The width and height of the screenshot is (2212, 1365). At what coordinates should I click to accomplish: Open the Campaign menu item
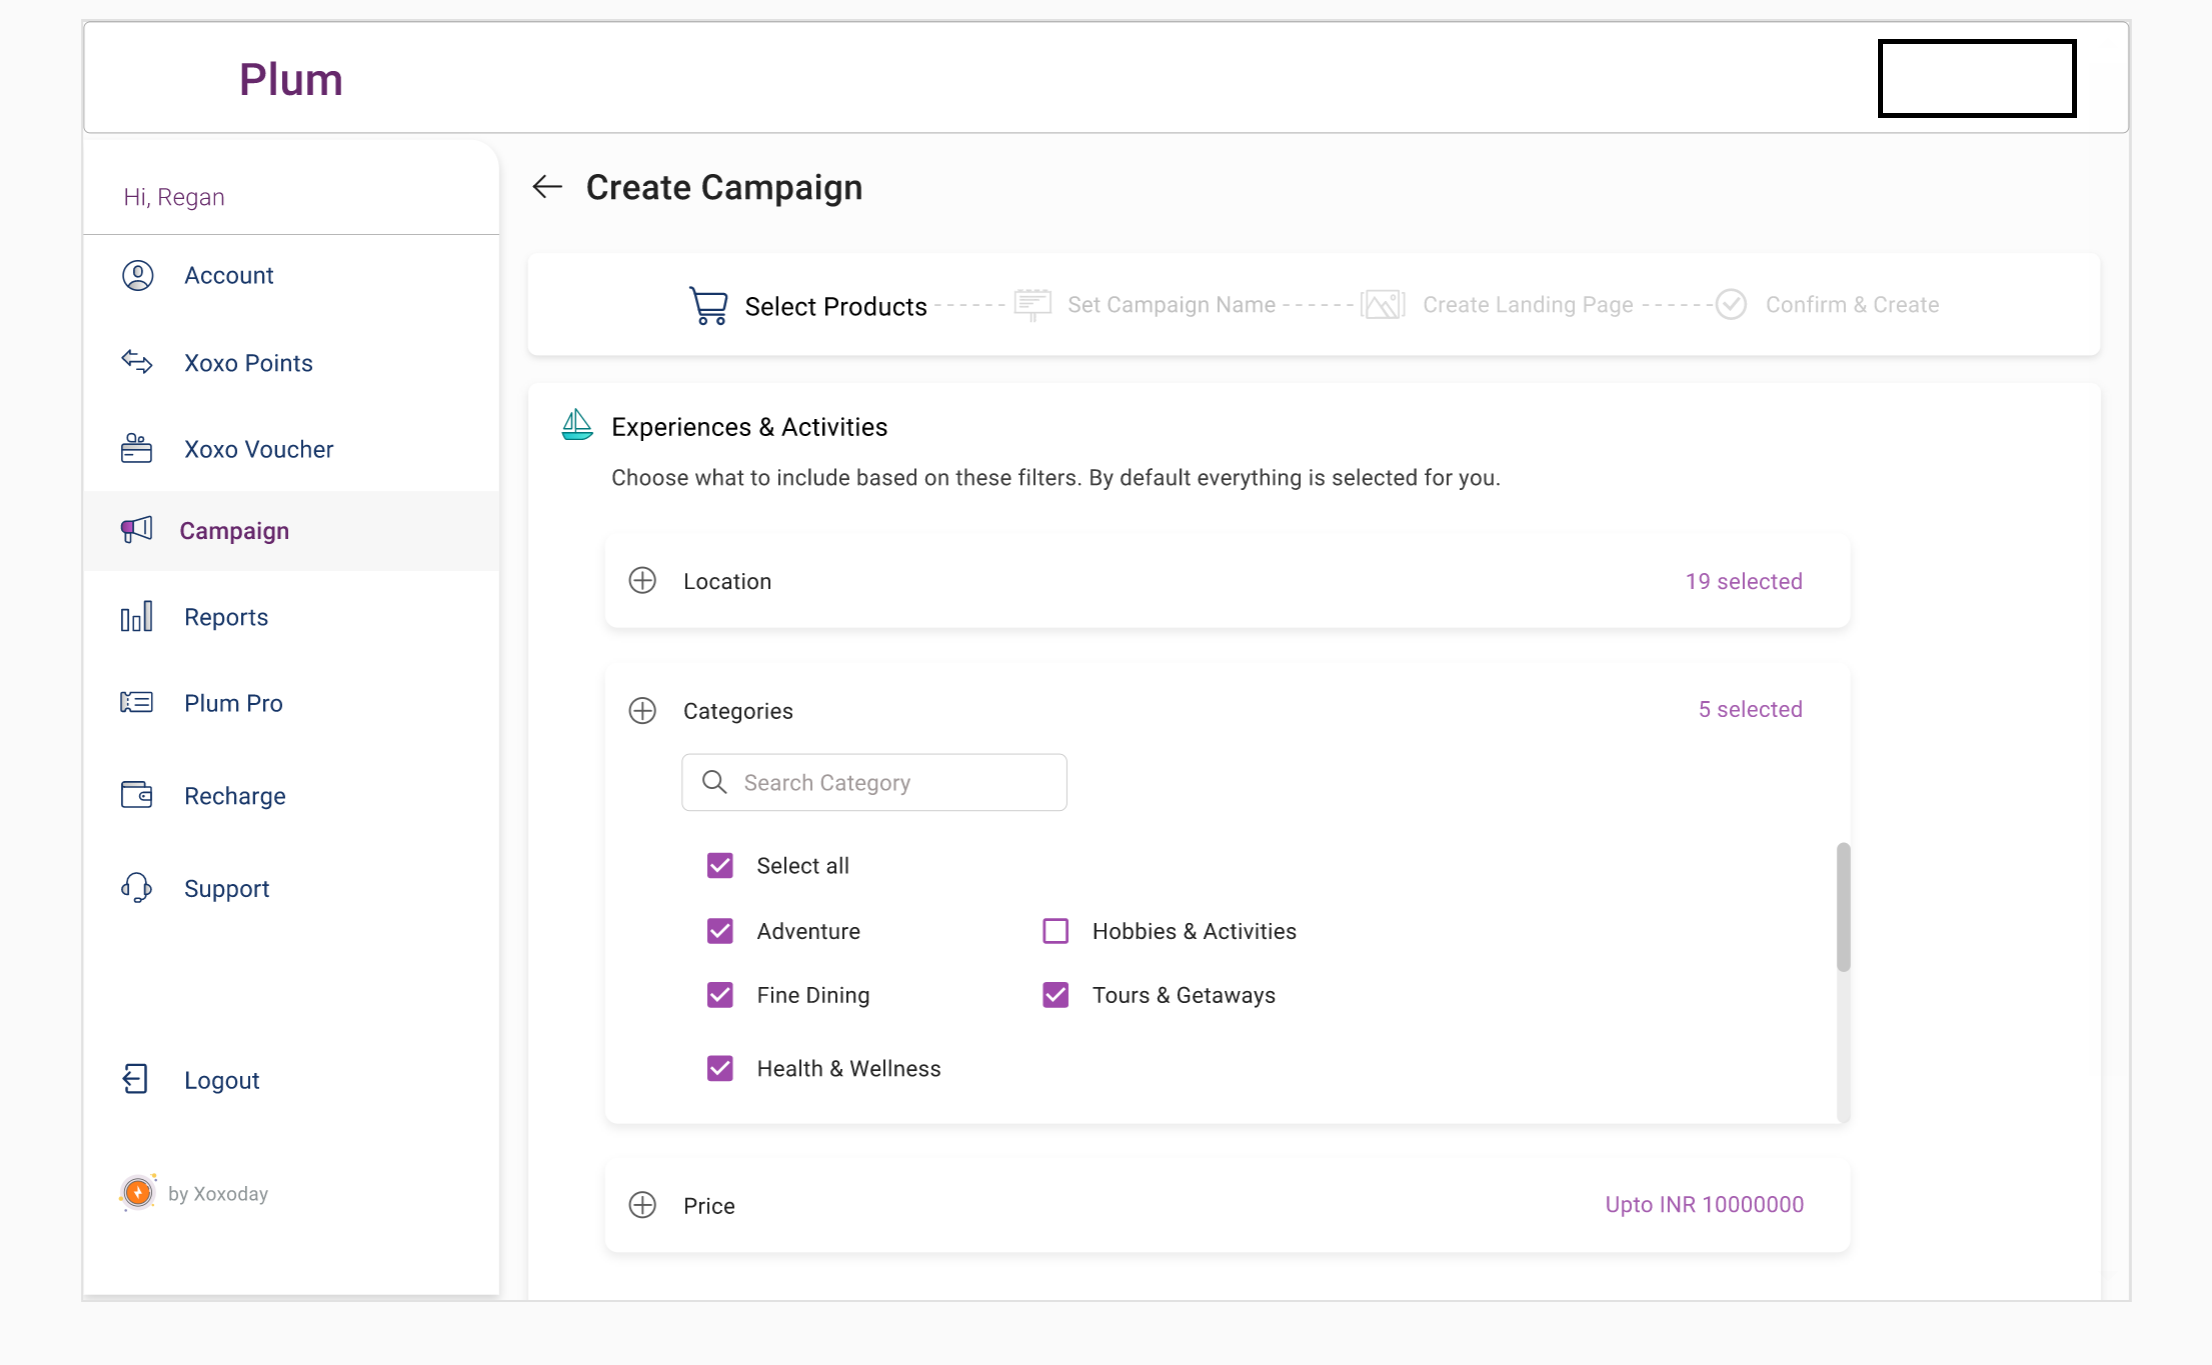coord(234,531)
